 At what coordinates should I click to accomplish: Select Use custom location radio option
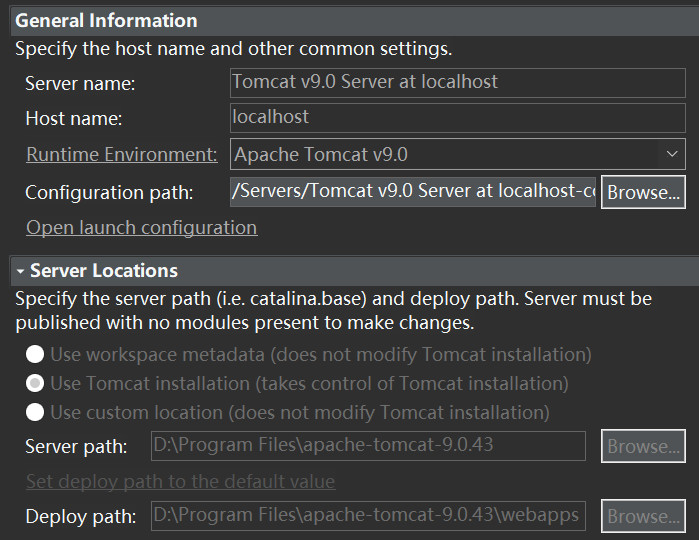[35, 412]
